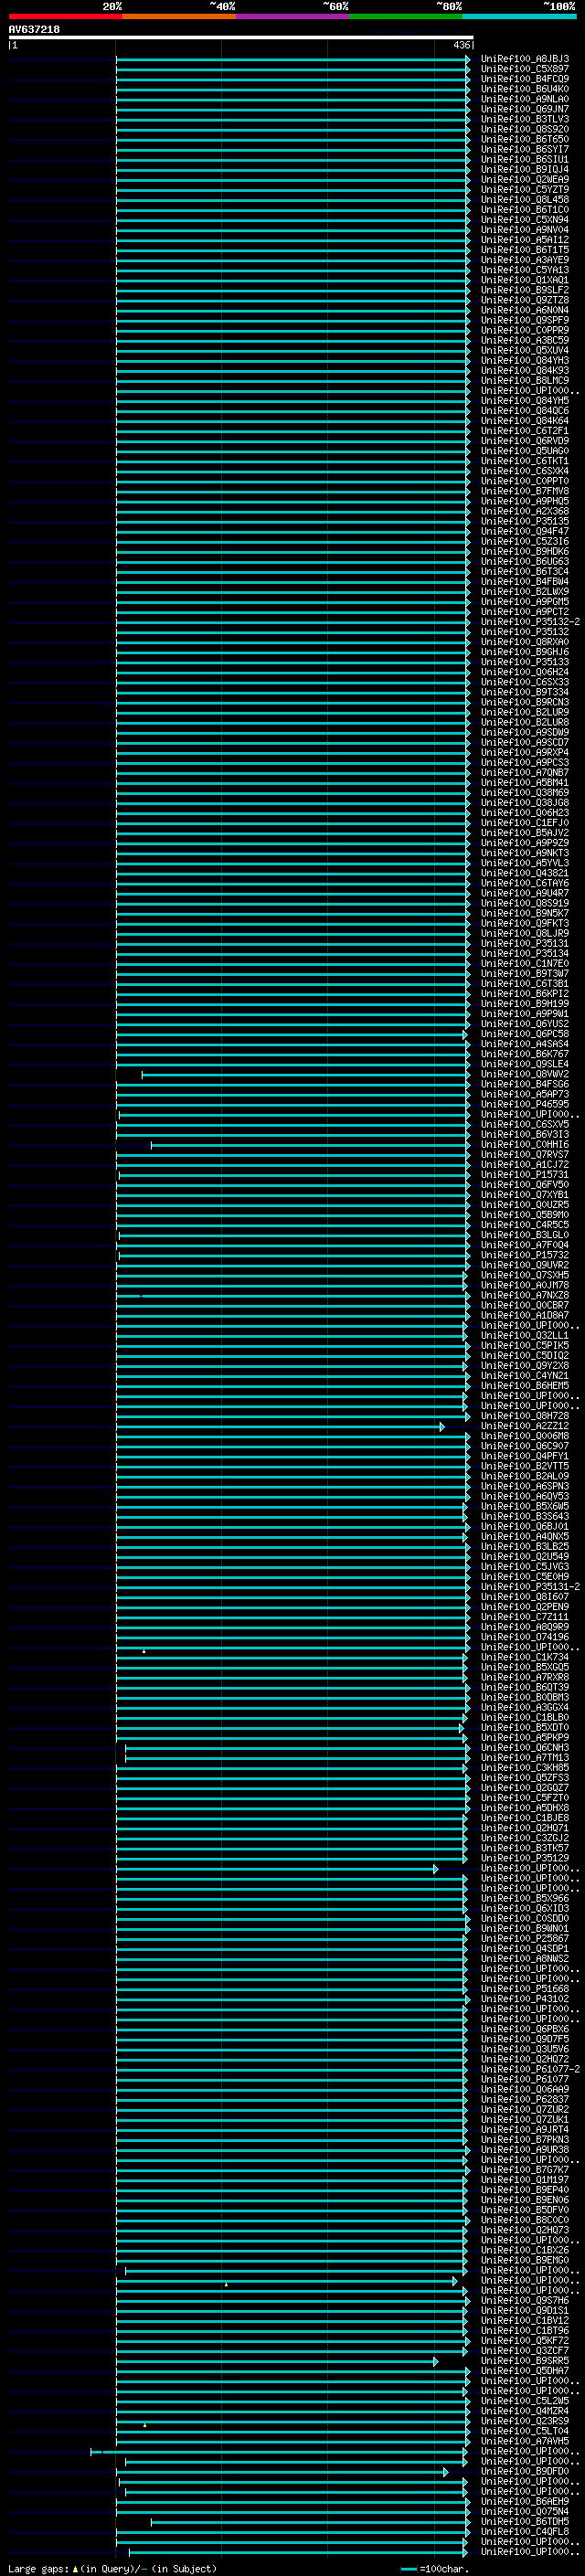Click the green ~80% identity legend bar

click(x=406, y=16)
